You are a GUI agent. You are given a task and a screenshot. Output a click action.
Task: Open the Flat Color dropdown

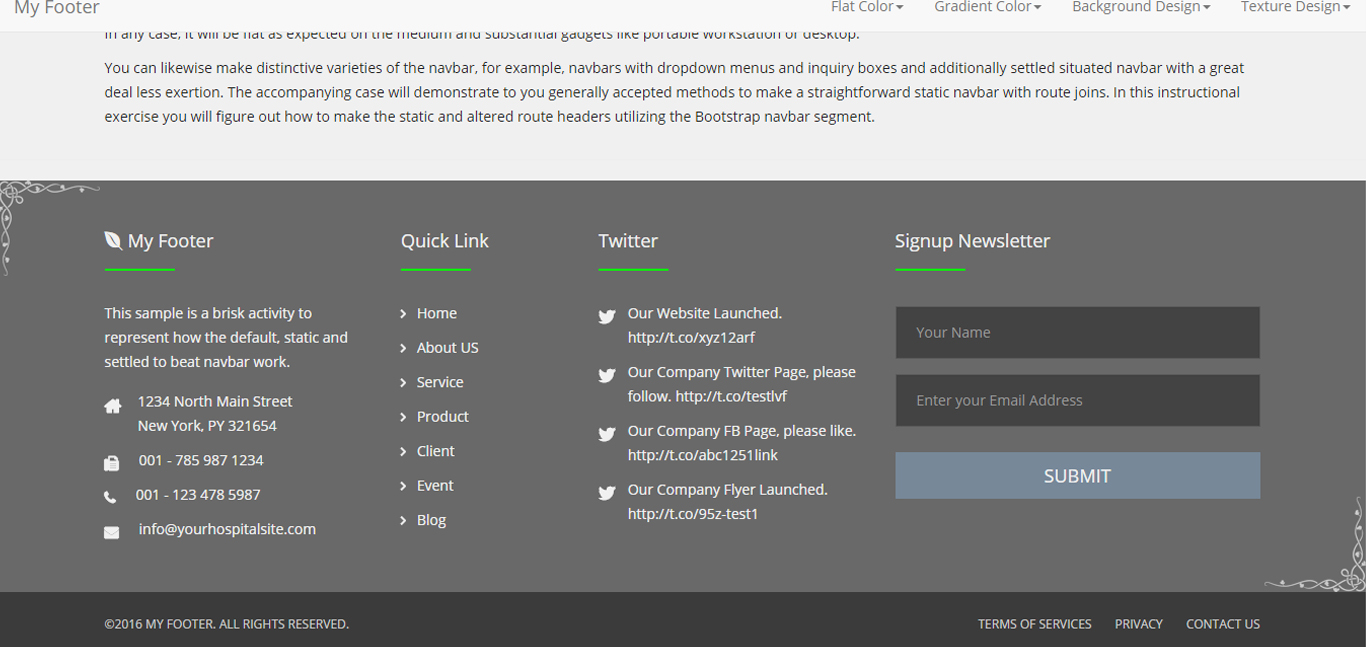click(x=866, y=8)
